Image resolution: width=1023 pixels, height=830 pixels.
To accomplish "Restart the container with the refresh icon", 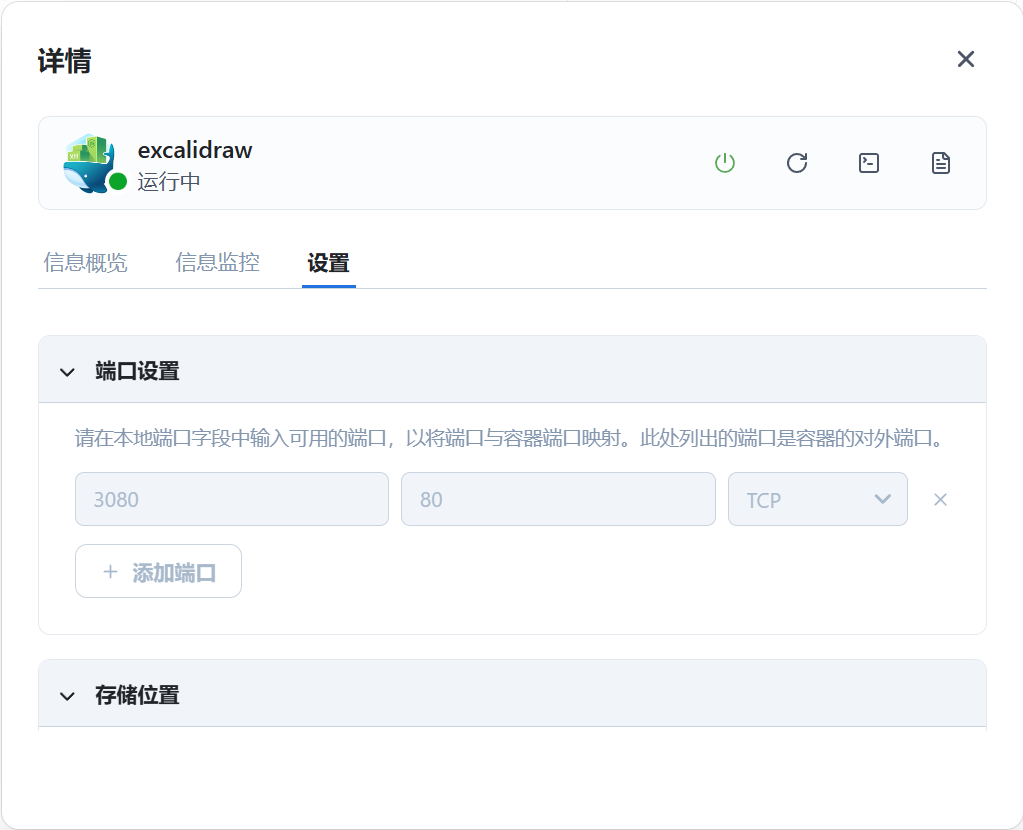I will pos(797,163).
